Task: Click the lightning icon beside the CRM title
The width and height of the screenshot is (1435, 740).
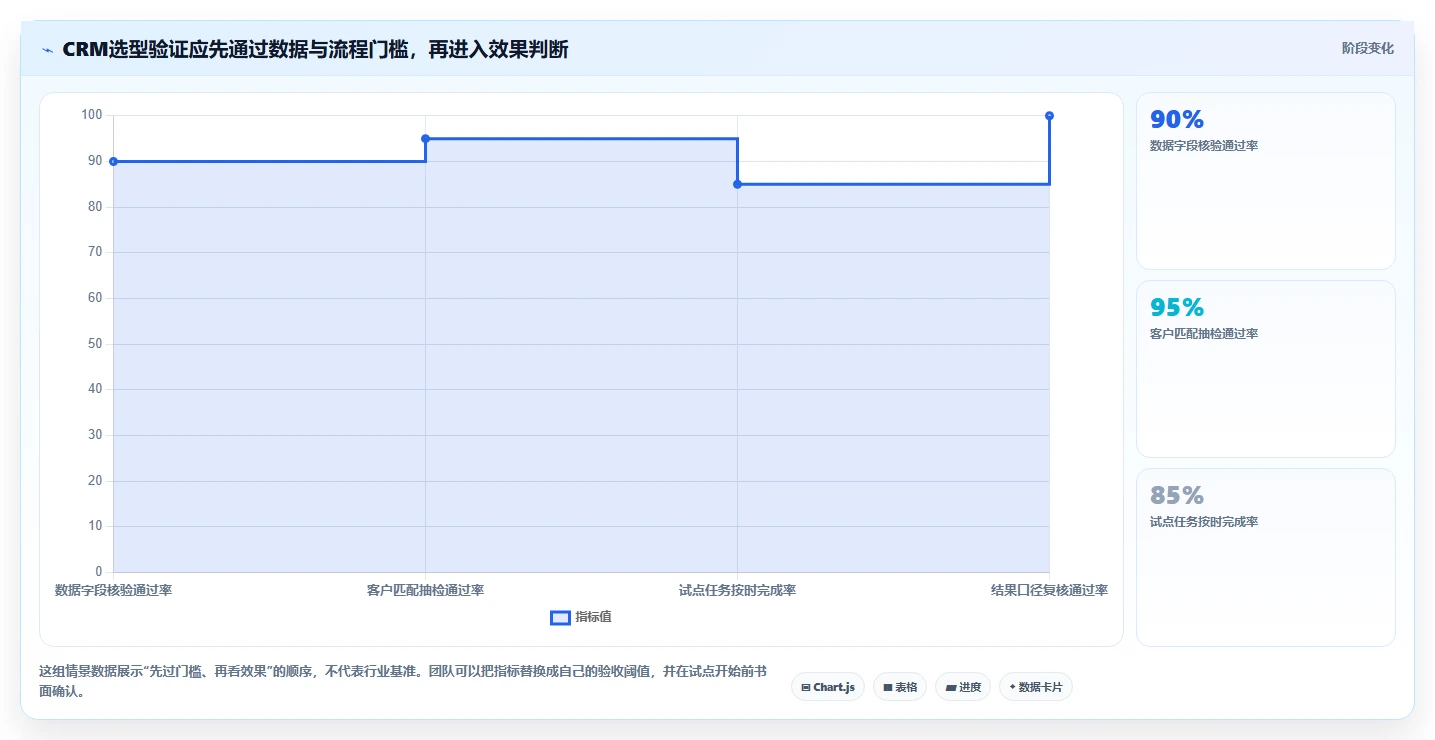Action: [x=47, y=50]
